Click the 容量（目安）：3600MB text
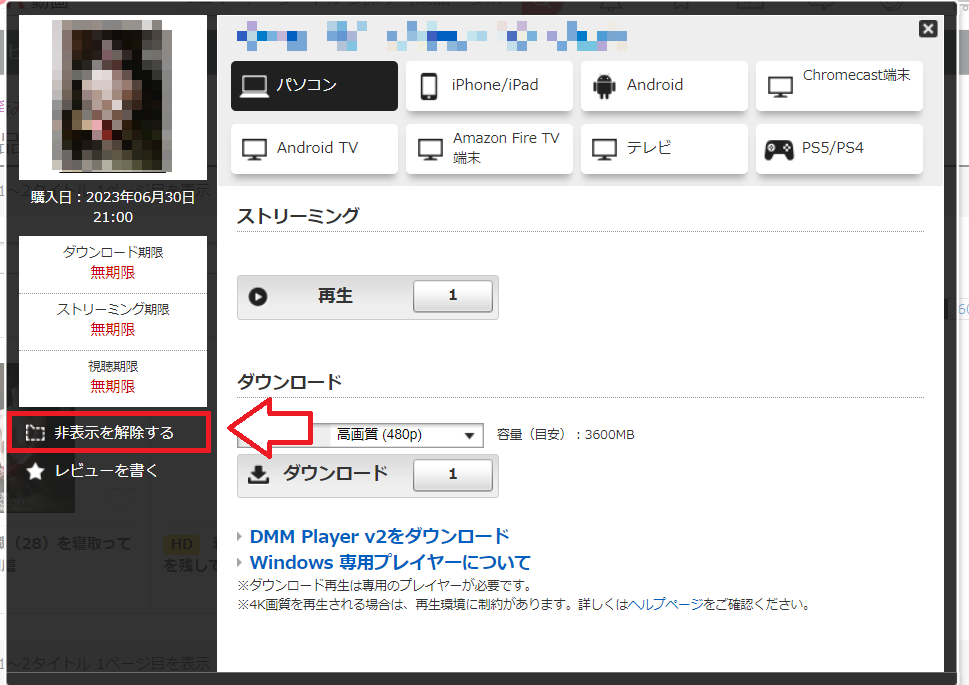 point(565,435)
